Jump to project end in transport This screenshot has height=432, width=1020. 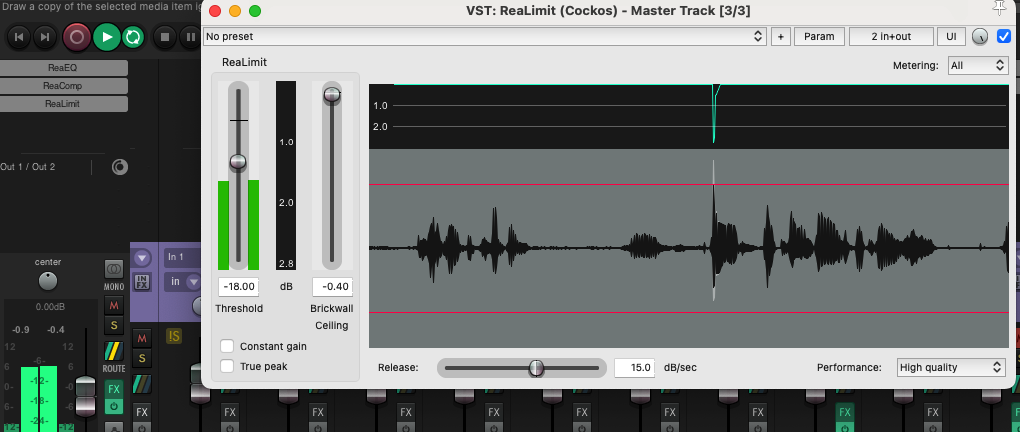[44, 37]
